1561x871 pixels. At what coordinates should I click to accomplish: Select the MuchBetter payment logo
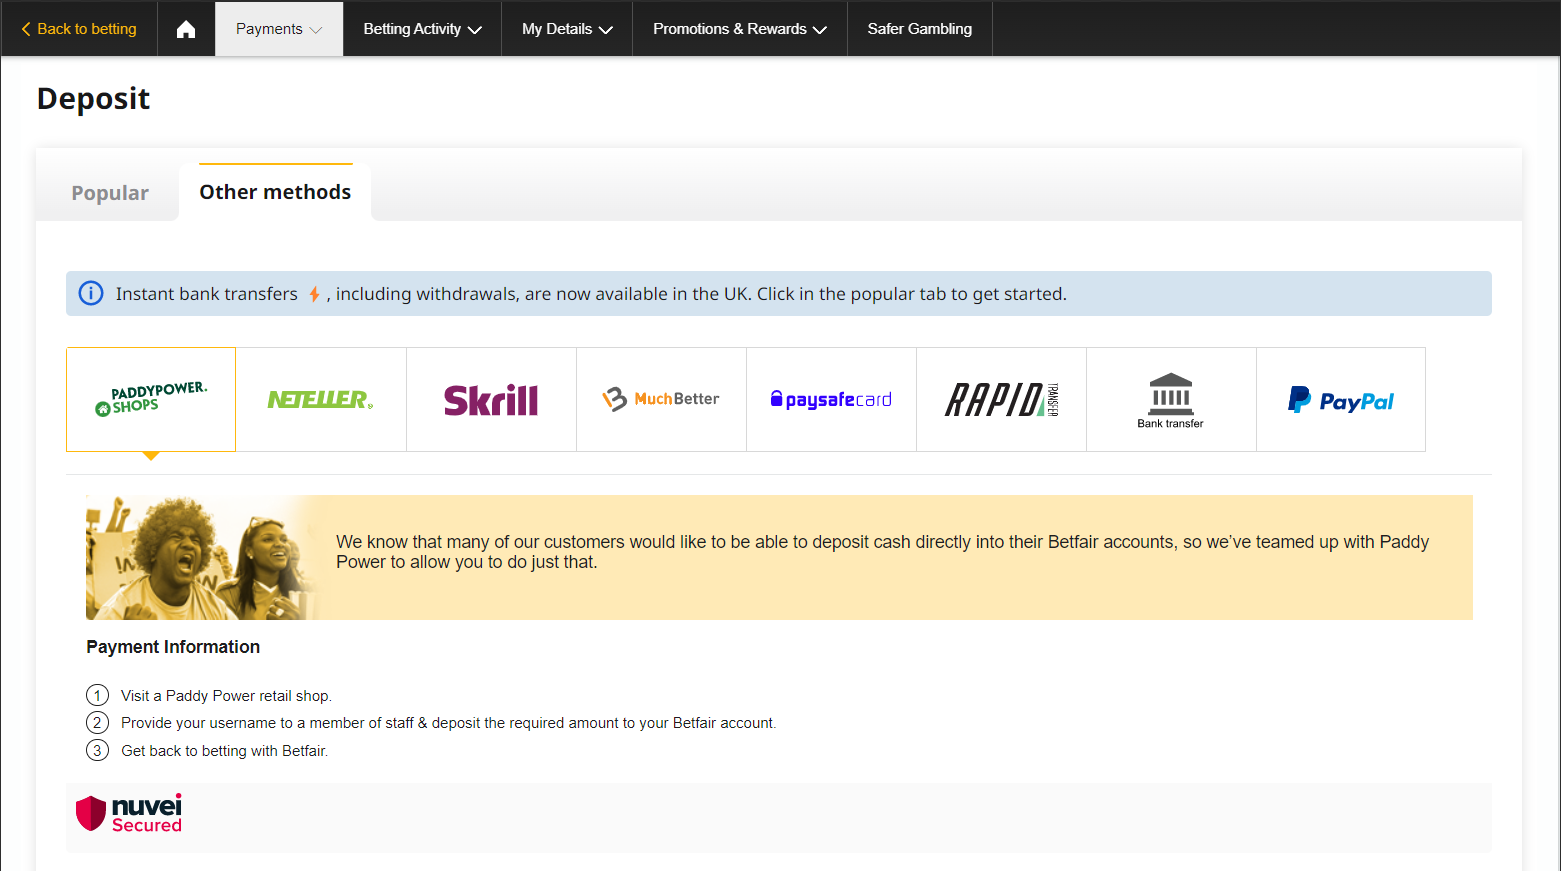pos(661,399)
